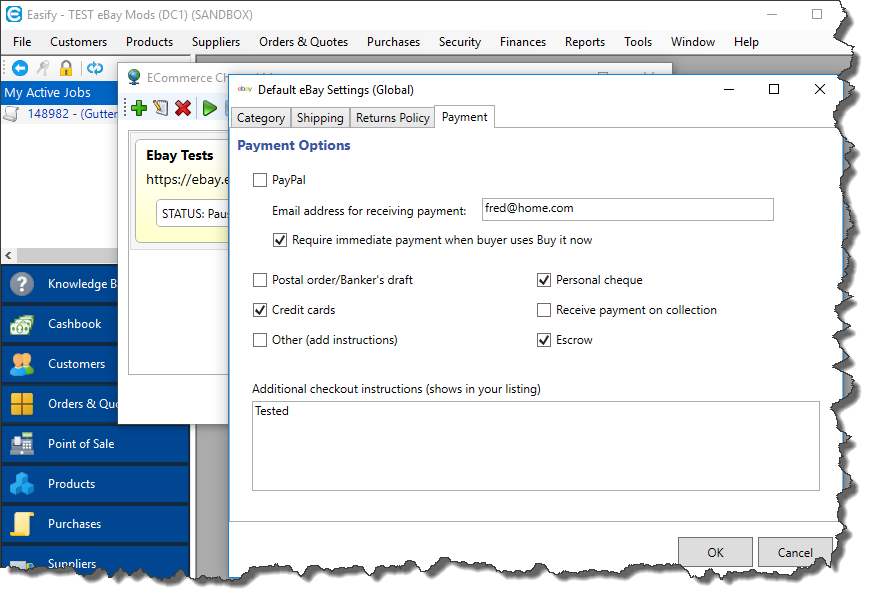Open the Orders & Quotes menu

click(x=303, y=42)
